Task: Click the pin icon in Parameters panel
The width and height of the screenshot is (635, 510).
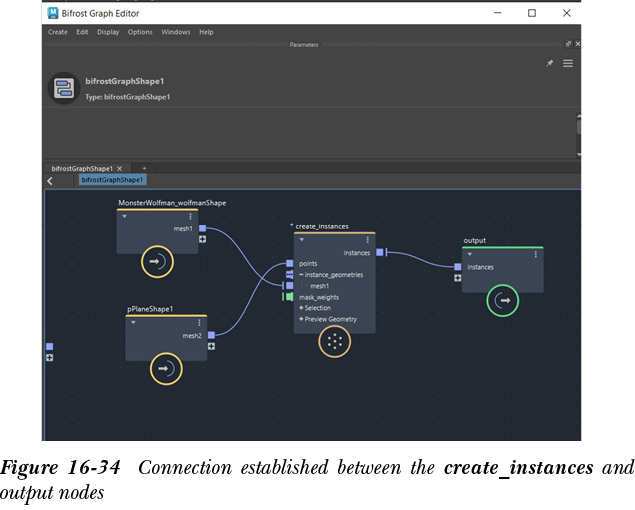Action: (x=549, y=63)
